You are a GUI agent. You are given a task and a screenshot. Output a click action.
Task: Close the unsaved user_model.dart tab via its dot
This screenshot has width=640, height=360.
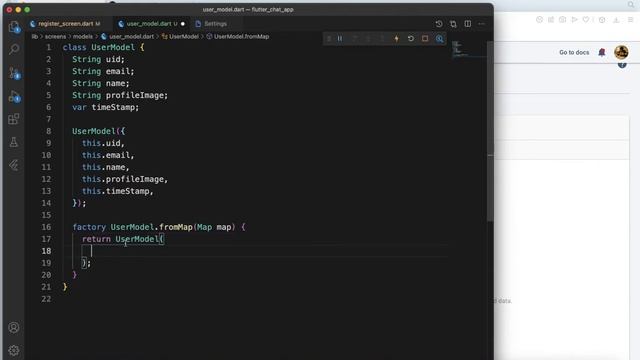point(183,24)
